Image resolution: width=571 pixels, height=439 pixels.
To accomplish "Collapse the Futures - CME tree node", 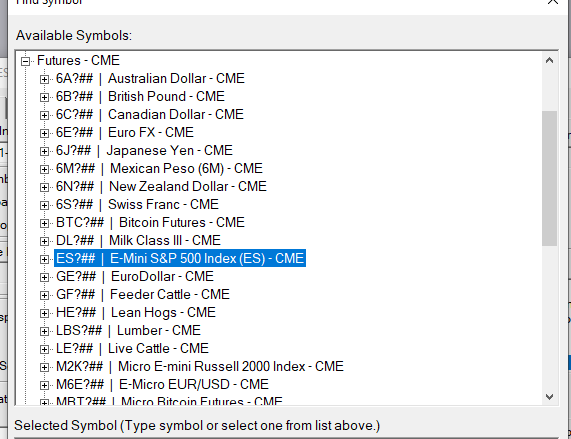I will [x=25, y=61].
